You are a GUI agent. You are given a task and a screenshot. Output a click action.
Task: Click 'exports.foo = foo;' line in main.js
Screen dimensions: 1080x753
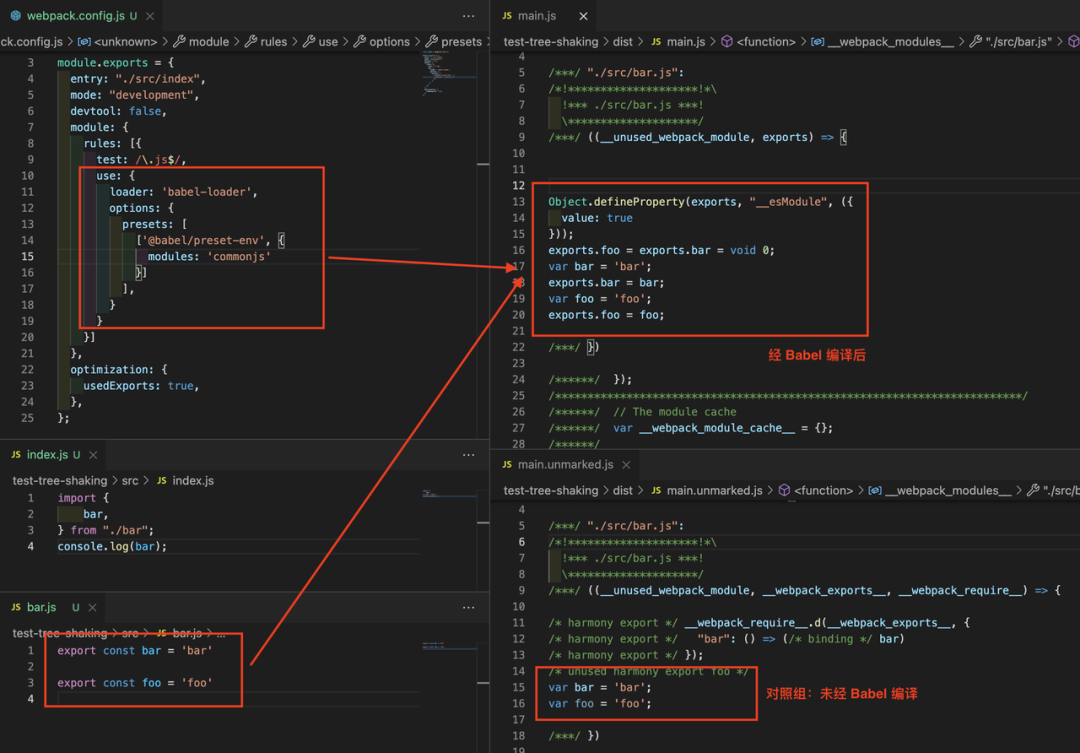coord(606,315)
